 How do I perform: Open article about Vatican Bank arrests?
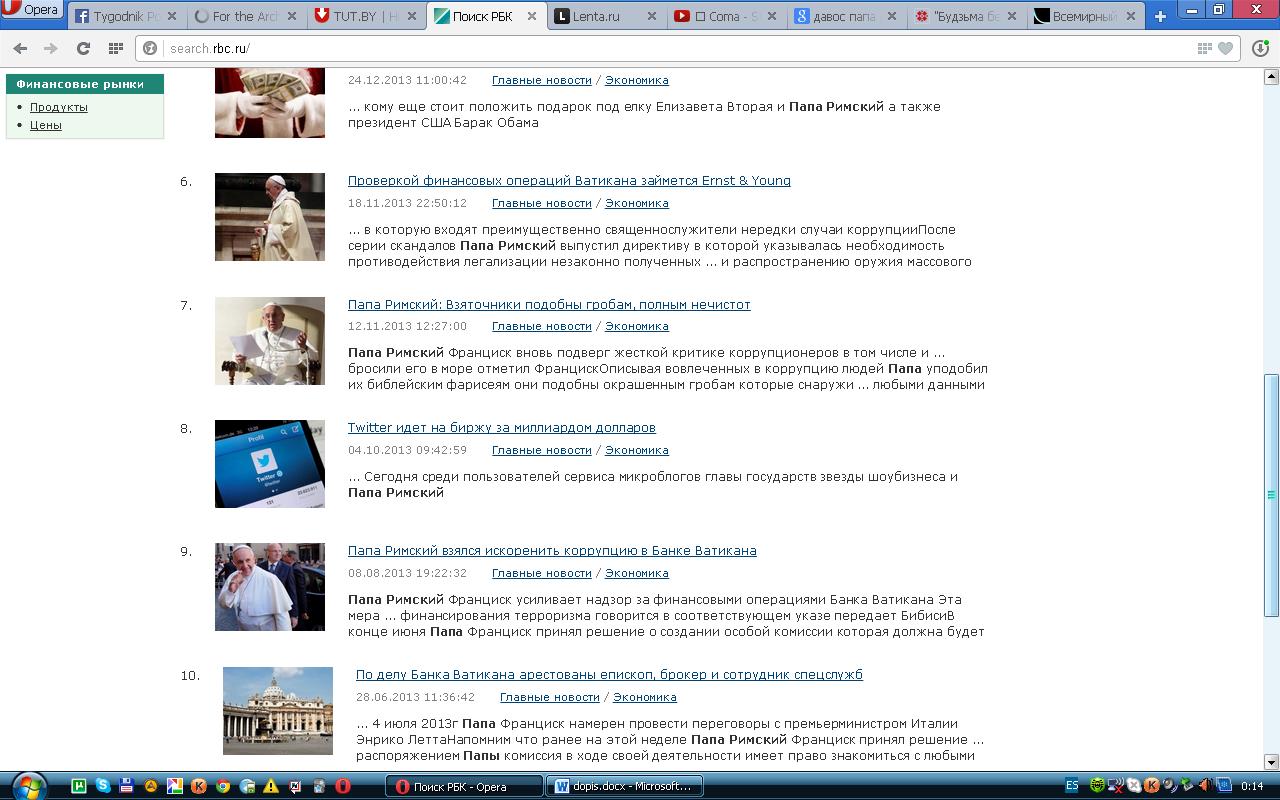[x=609, y=675]
